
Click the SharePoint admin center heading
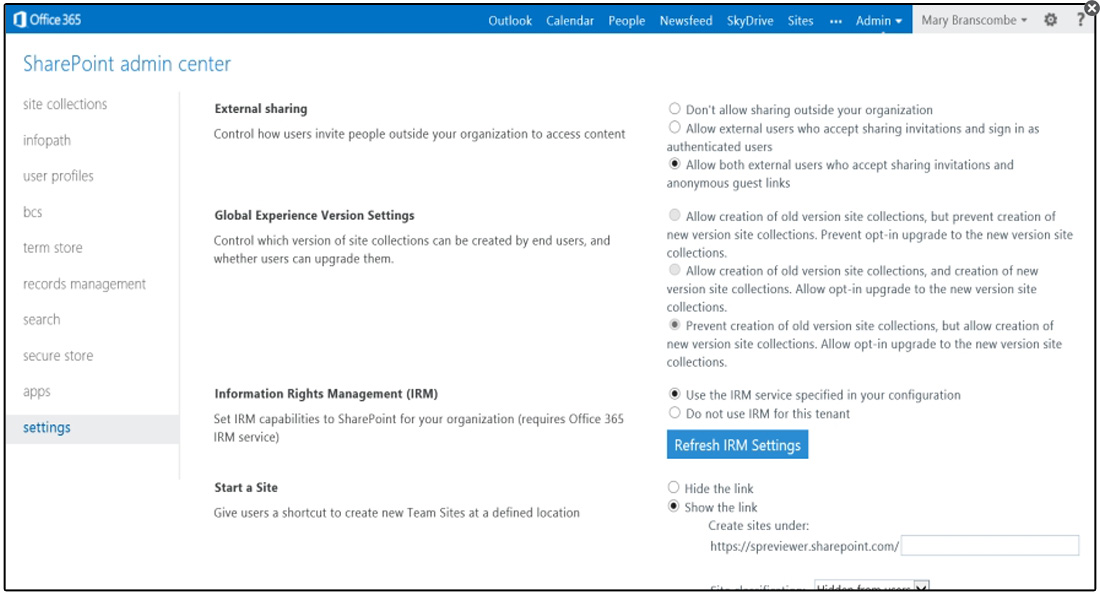tap(127, 64)
